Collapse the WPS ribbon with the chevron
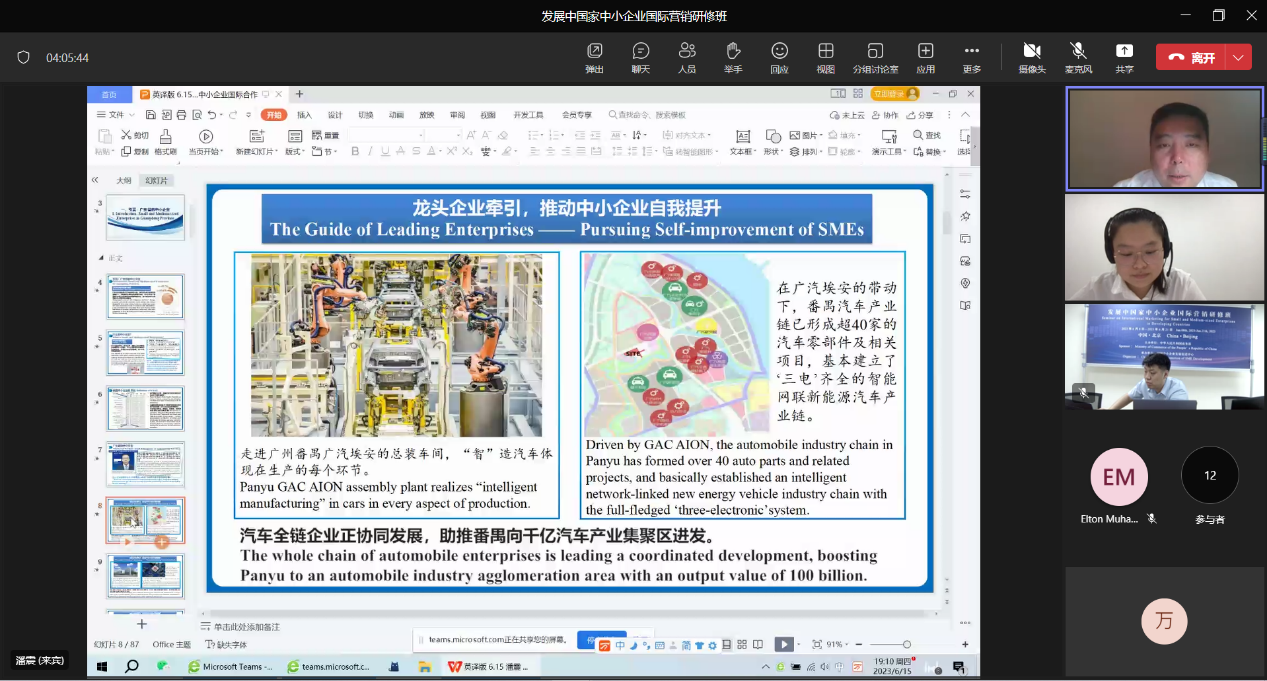This screenshot has width=1267, height=681. 965,115
